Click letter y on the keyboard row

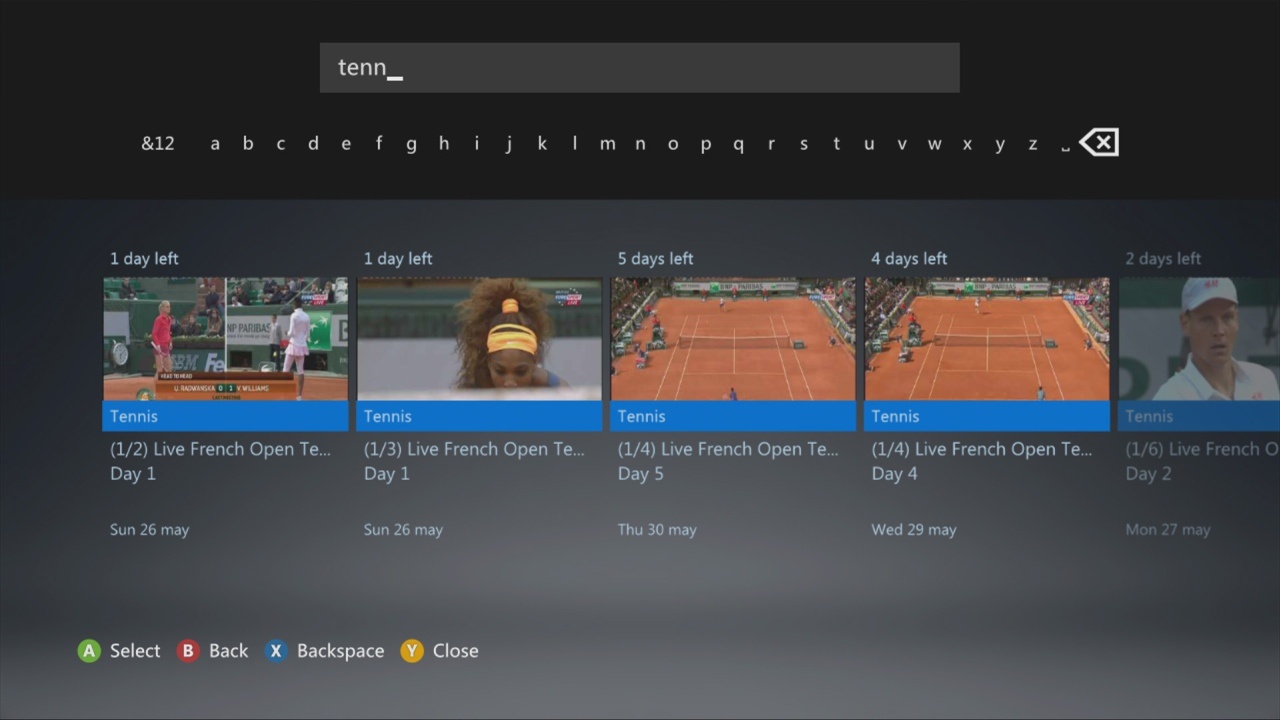pos(999,145)
